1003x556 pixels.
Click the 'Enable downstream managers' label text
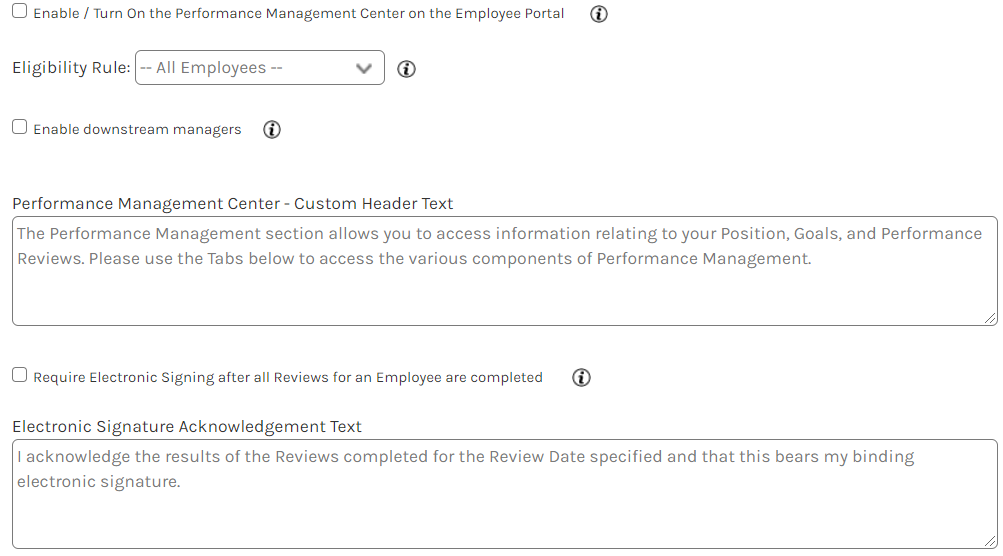pyautogui.click(x=137, y=129)
